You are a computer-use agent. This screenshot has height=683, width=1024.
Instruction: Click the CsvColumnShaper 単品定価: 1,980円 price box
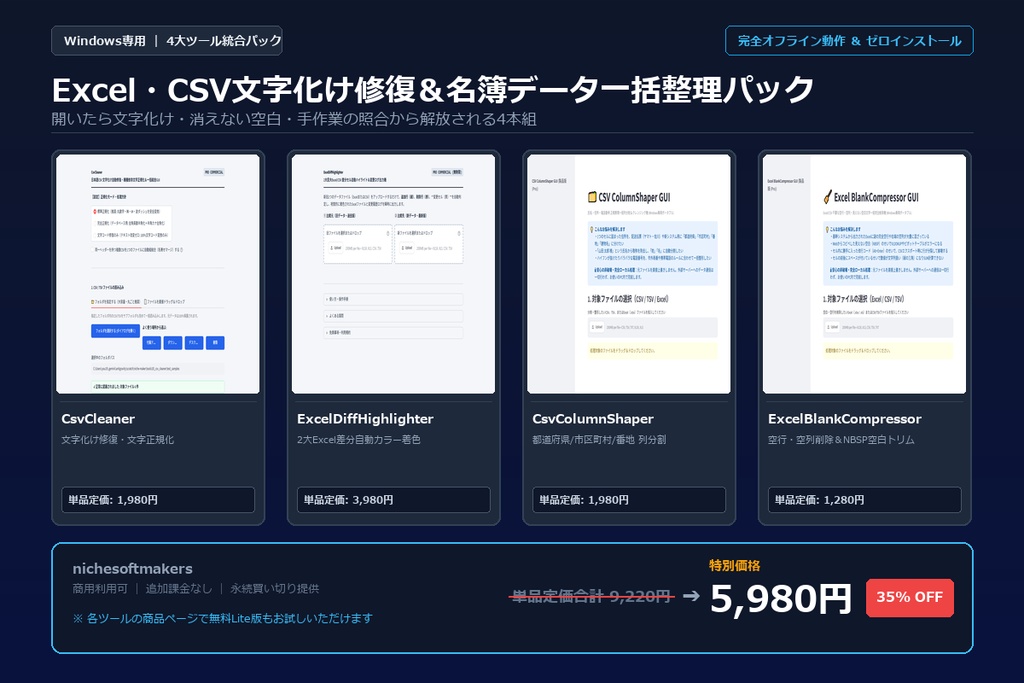629,500
